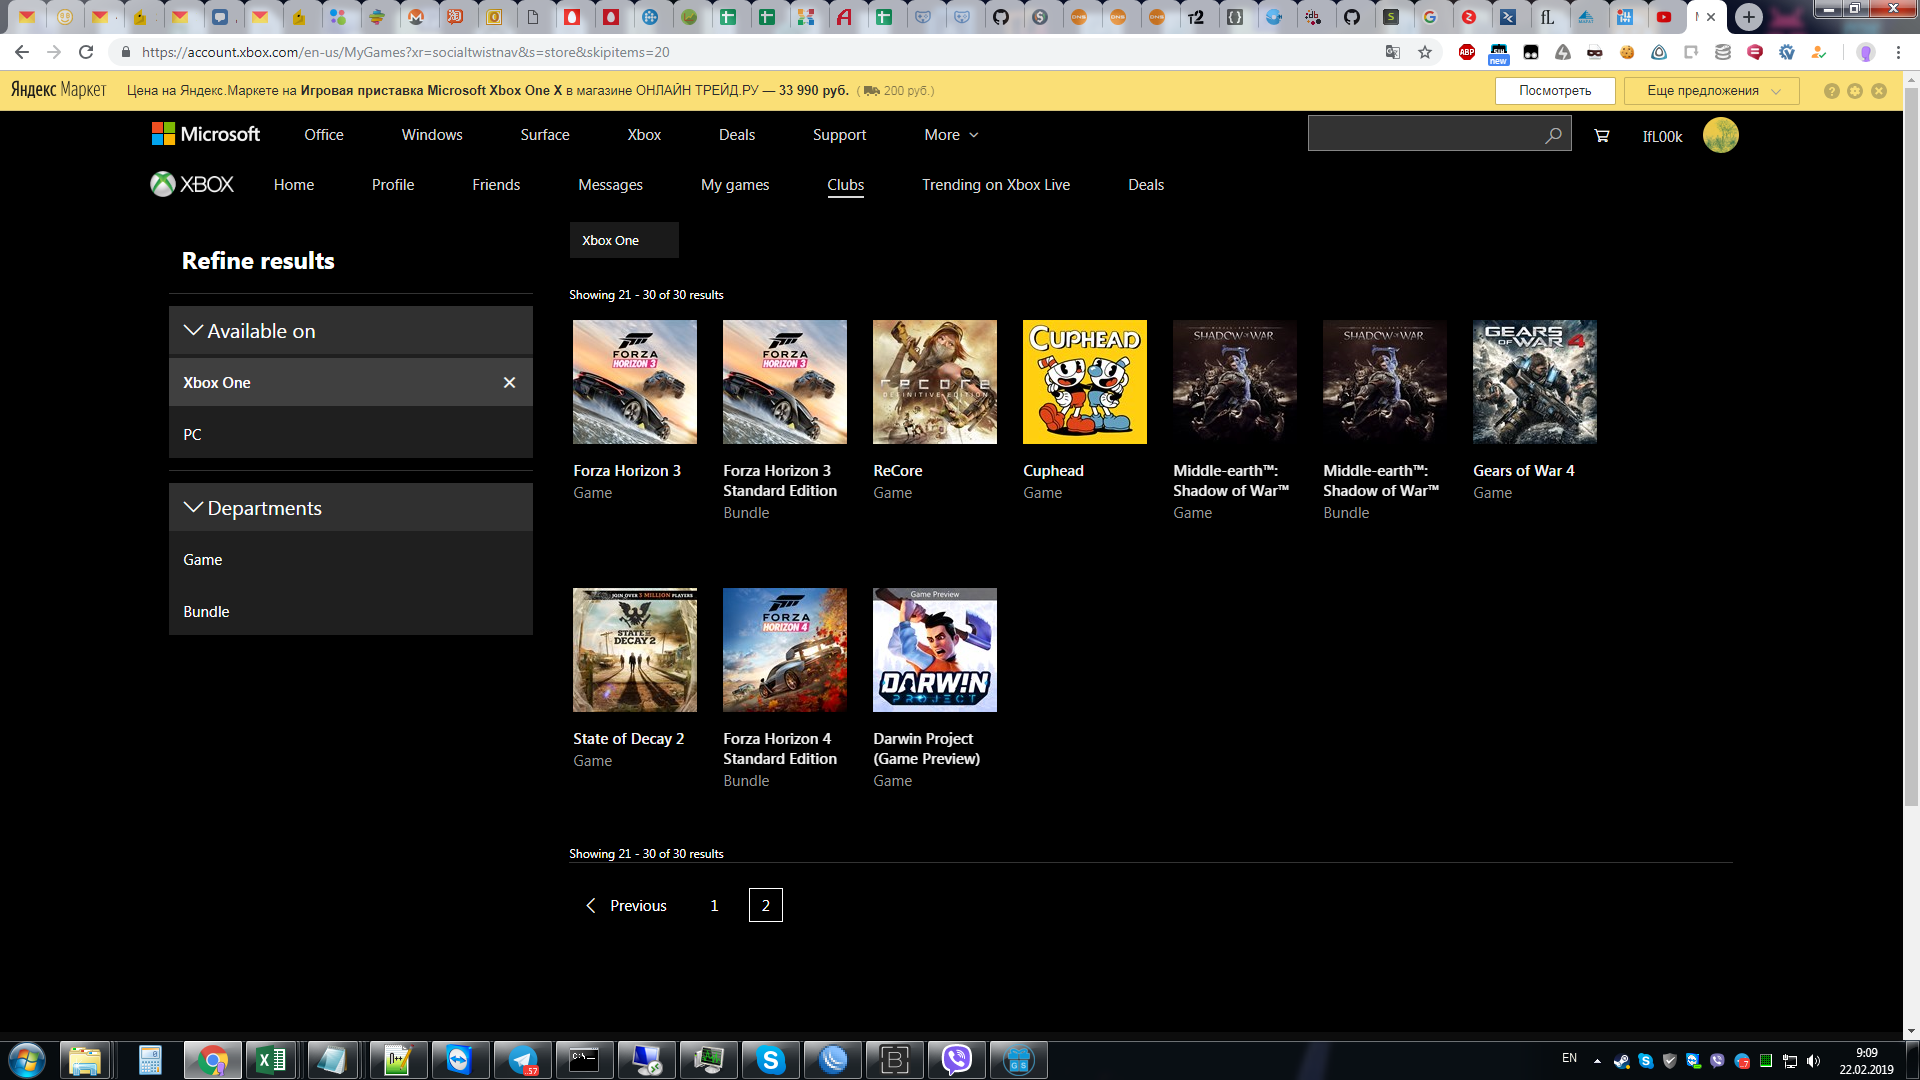Open the Windows menu item
This screenshot has width=1920, height=1080.
(x=432, y=135)
